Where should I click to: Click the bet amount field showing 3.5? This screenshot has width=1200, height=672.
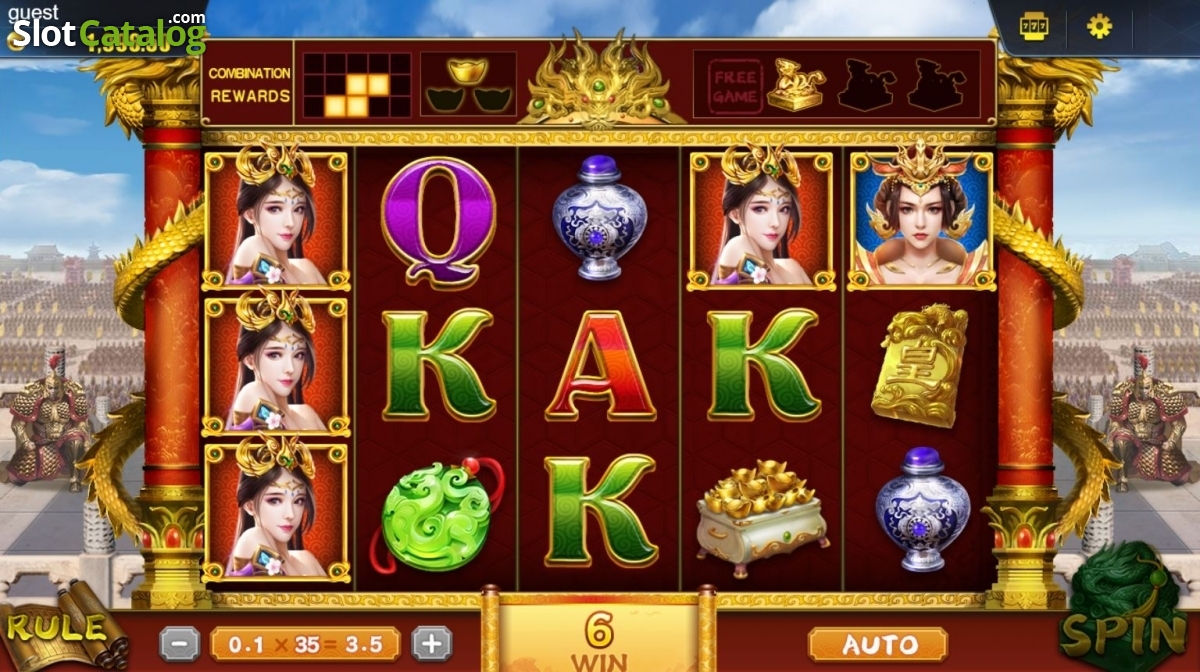[x=306, y=645]
